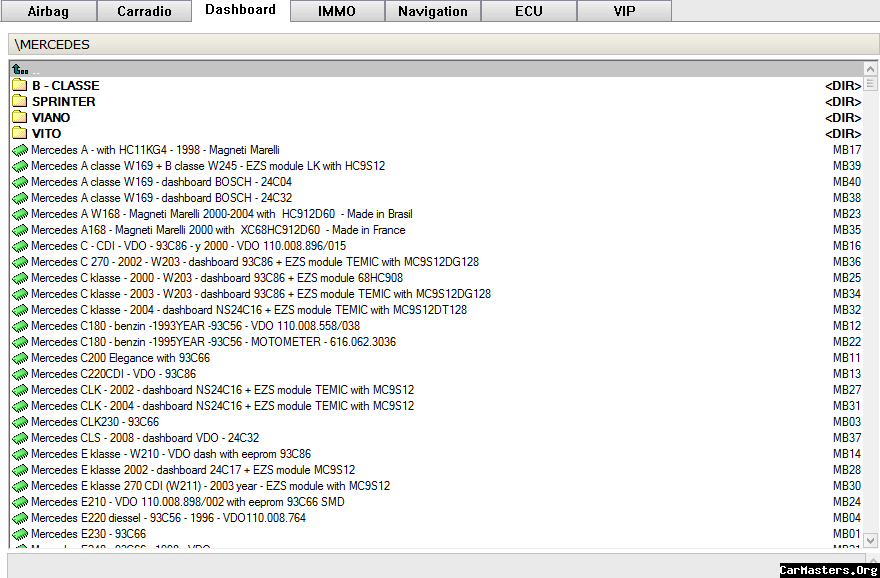
Task: Click chip icon for CLK230 93C66
Action: click(20, 422)
